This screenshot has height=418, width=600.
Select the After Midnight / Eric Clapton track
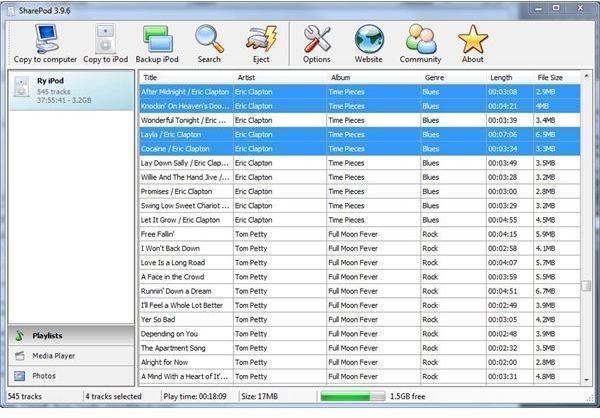360,92
